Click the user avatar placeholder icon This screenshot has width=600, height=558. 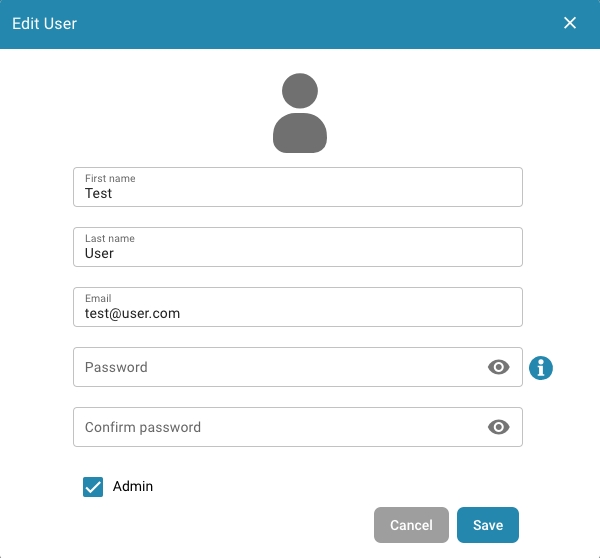(x=300, y=113)
